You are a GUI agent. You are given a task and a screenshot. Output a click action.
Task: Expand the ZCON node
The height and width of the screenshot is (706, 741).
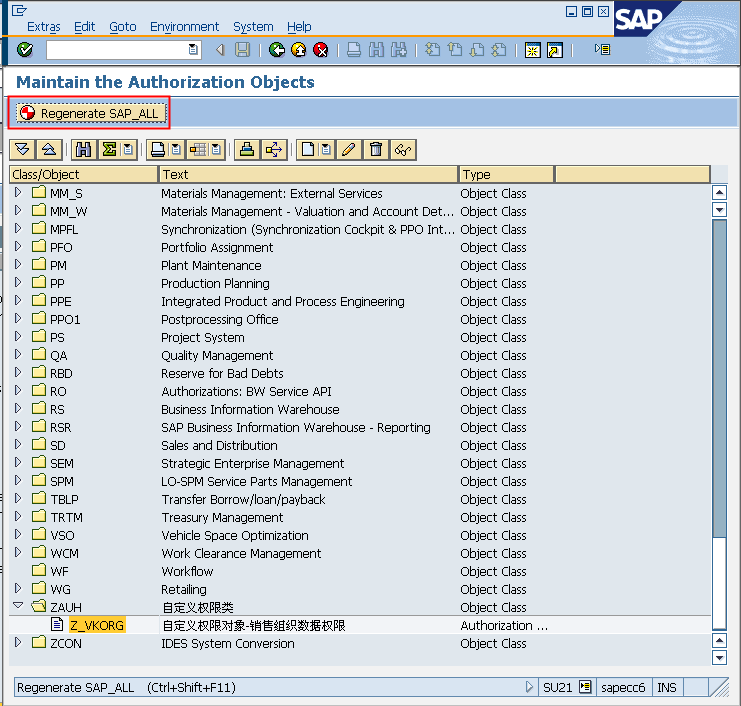point(18,642)
